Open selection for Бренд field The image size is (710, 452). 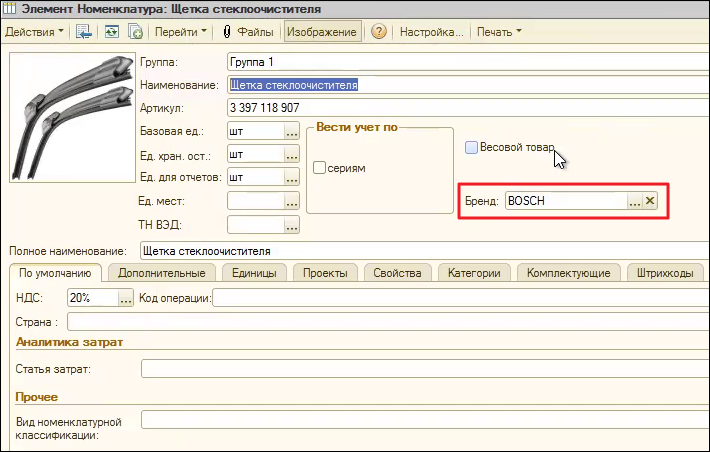[634, 201]
